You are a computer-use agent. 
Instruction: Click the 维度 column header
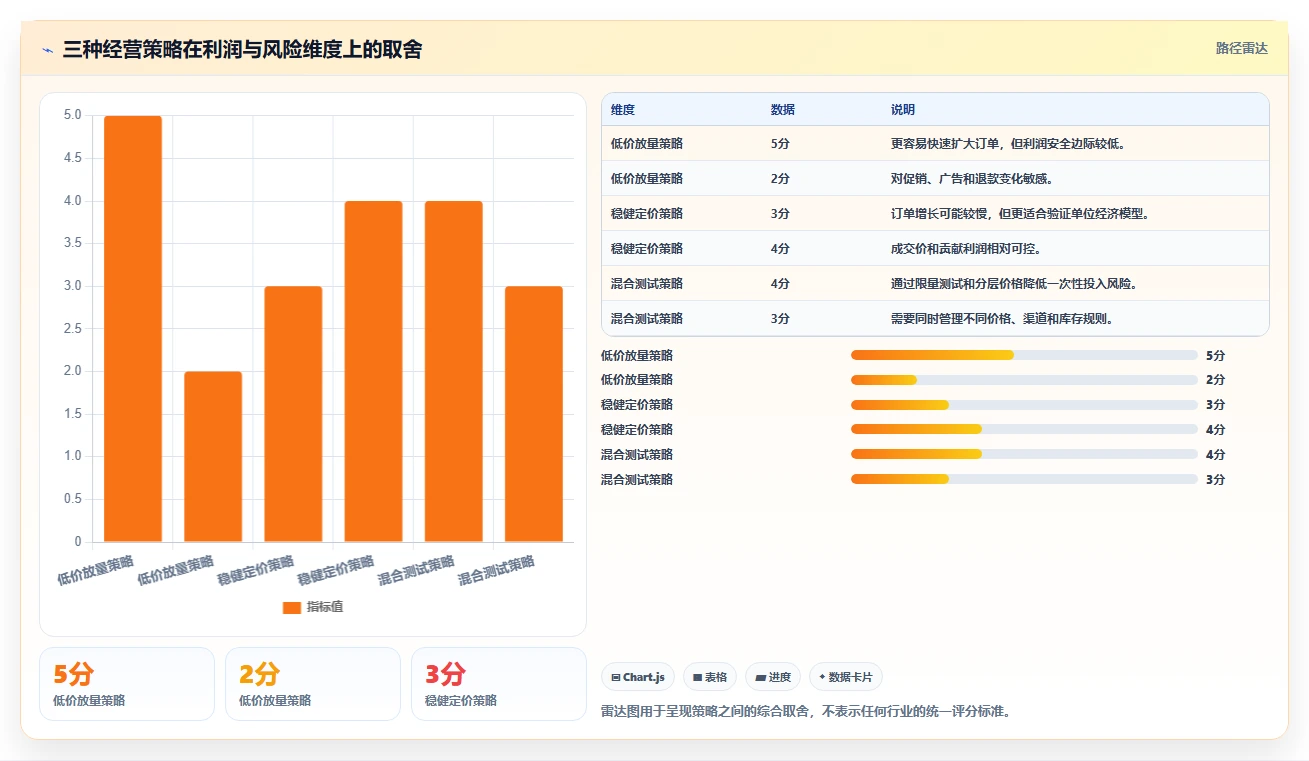point(623,110)
